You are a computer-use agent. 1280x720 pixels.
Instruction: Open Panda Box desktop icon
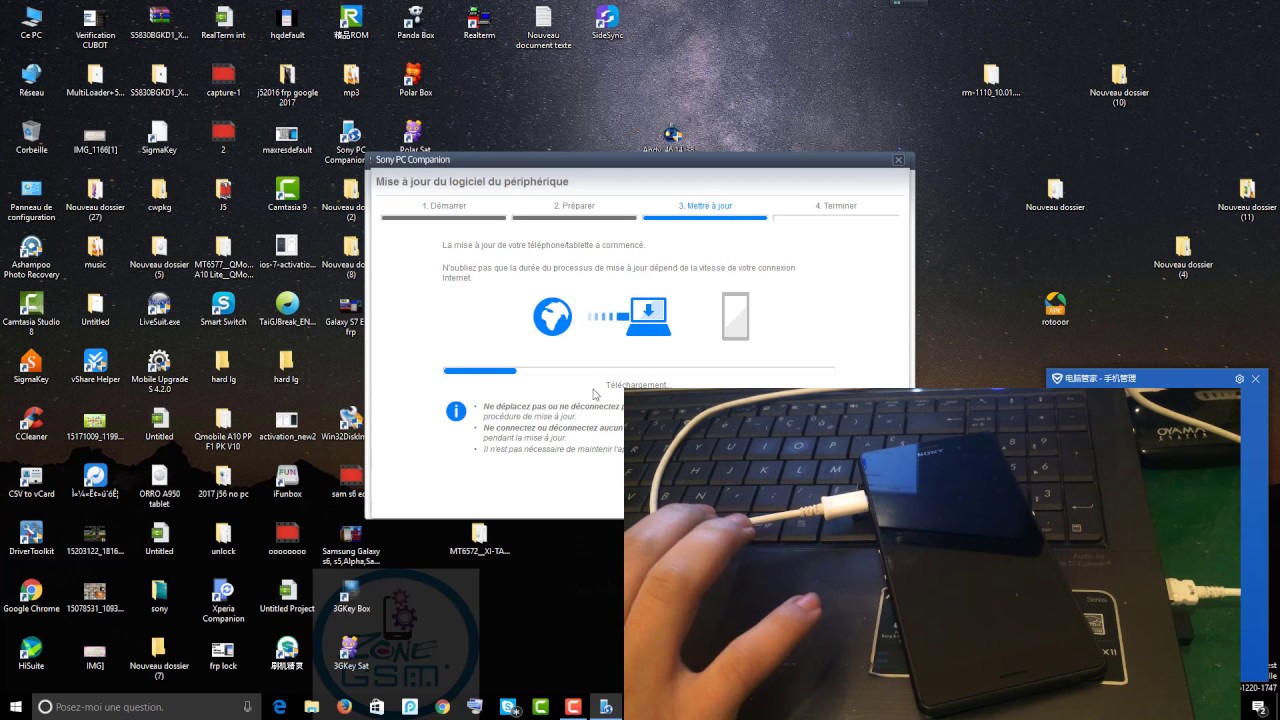tap(415, 23)
